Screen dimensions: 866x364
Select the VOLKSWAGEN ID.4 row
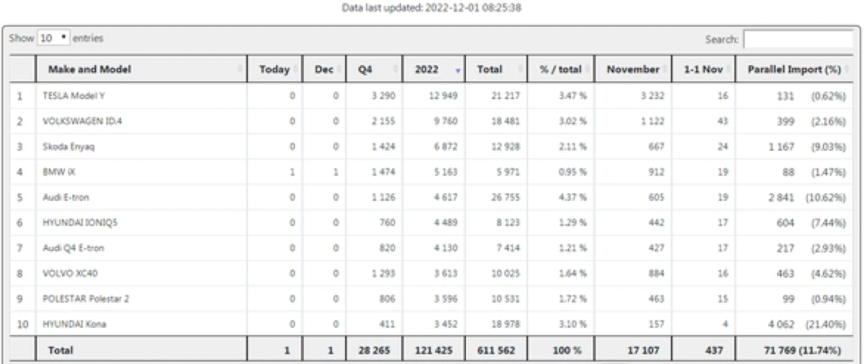[431, 122]
